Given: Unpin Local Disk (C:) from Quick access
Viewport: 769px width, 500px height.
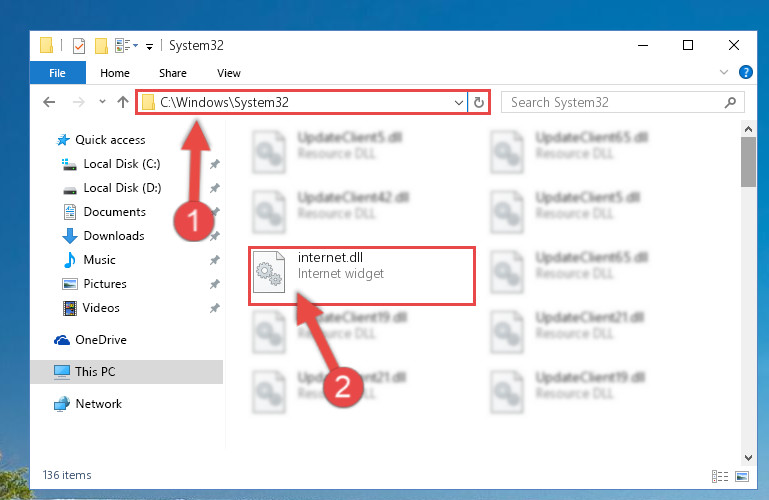Looking at the screenshot, I should click(215, 164).
